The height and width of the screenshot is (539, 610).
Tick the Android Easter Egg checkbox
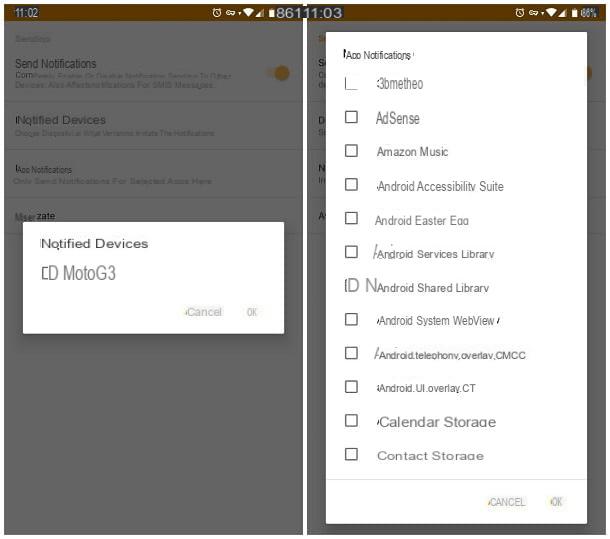(x=351, y=218)
